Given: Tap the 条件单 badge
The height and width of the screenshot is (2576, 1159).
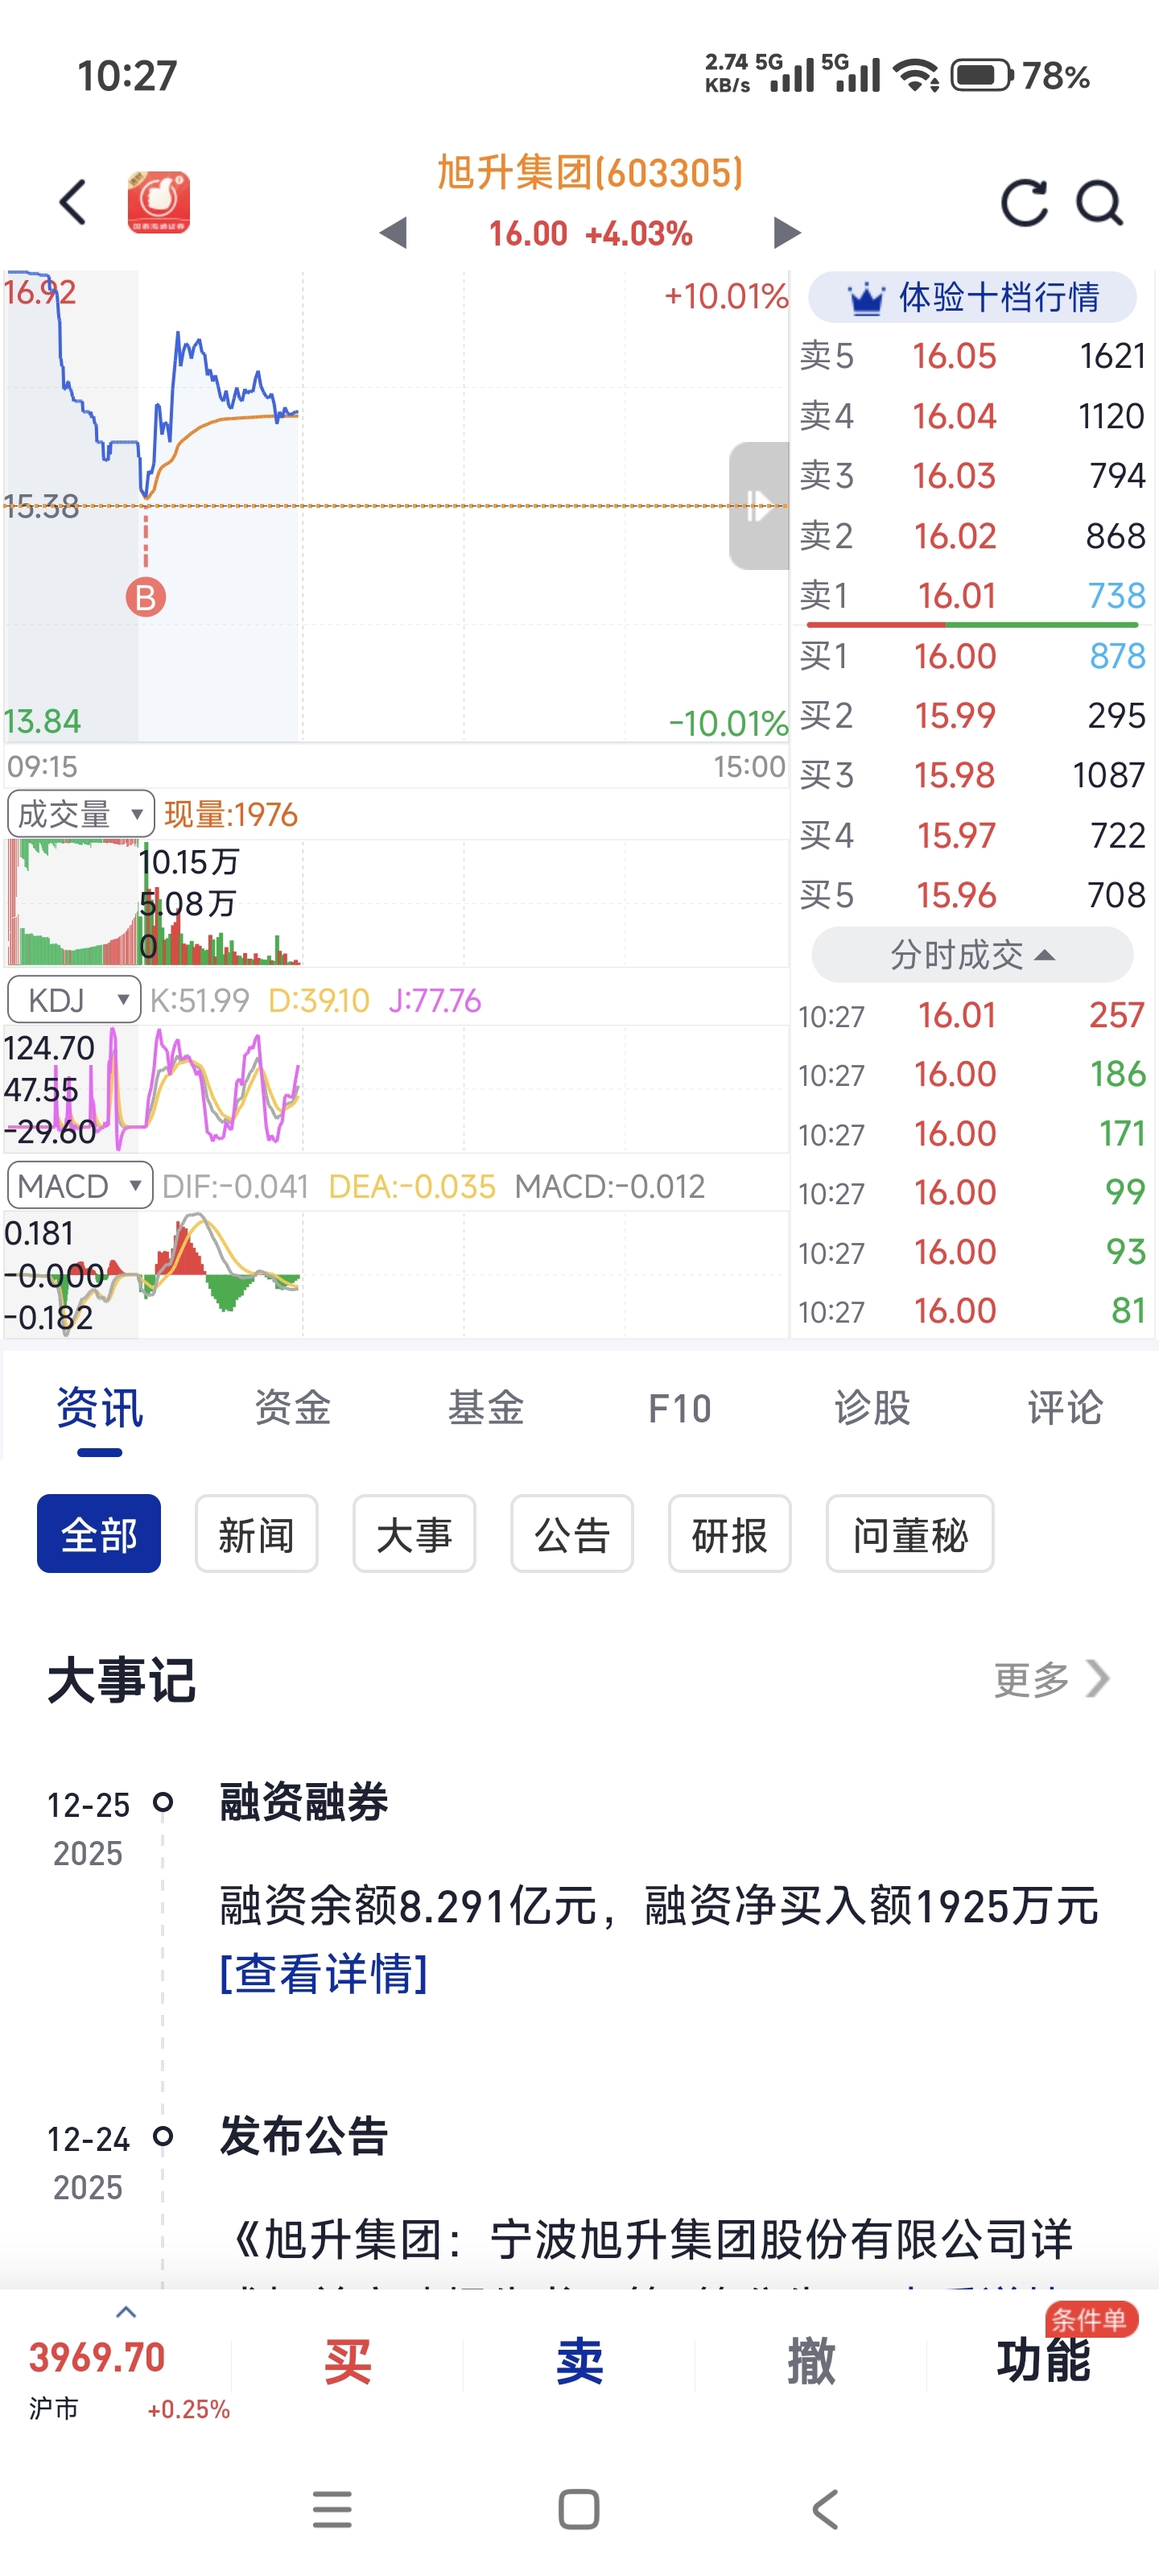Looking at the screenshot, I should pos(1091,2319).
